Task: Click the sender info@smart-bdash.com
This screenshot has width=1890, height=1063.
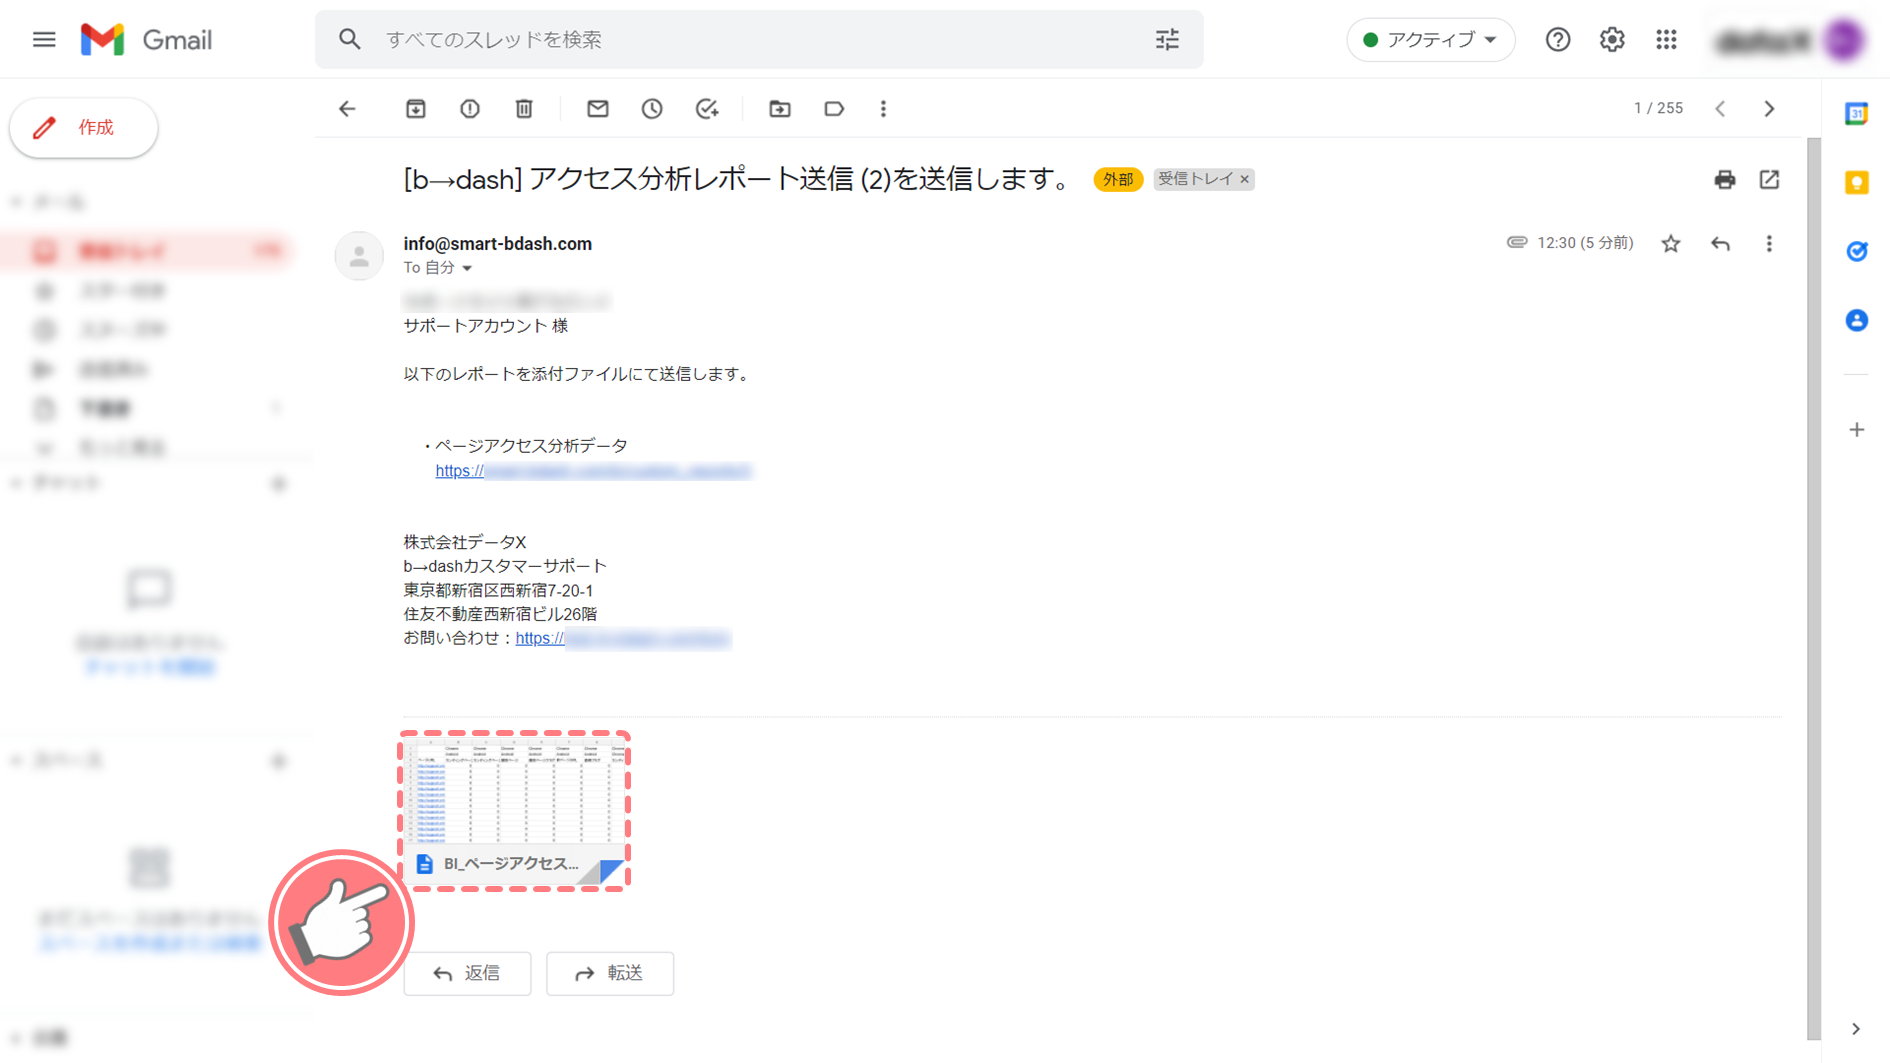Action: (497, 243)
